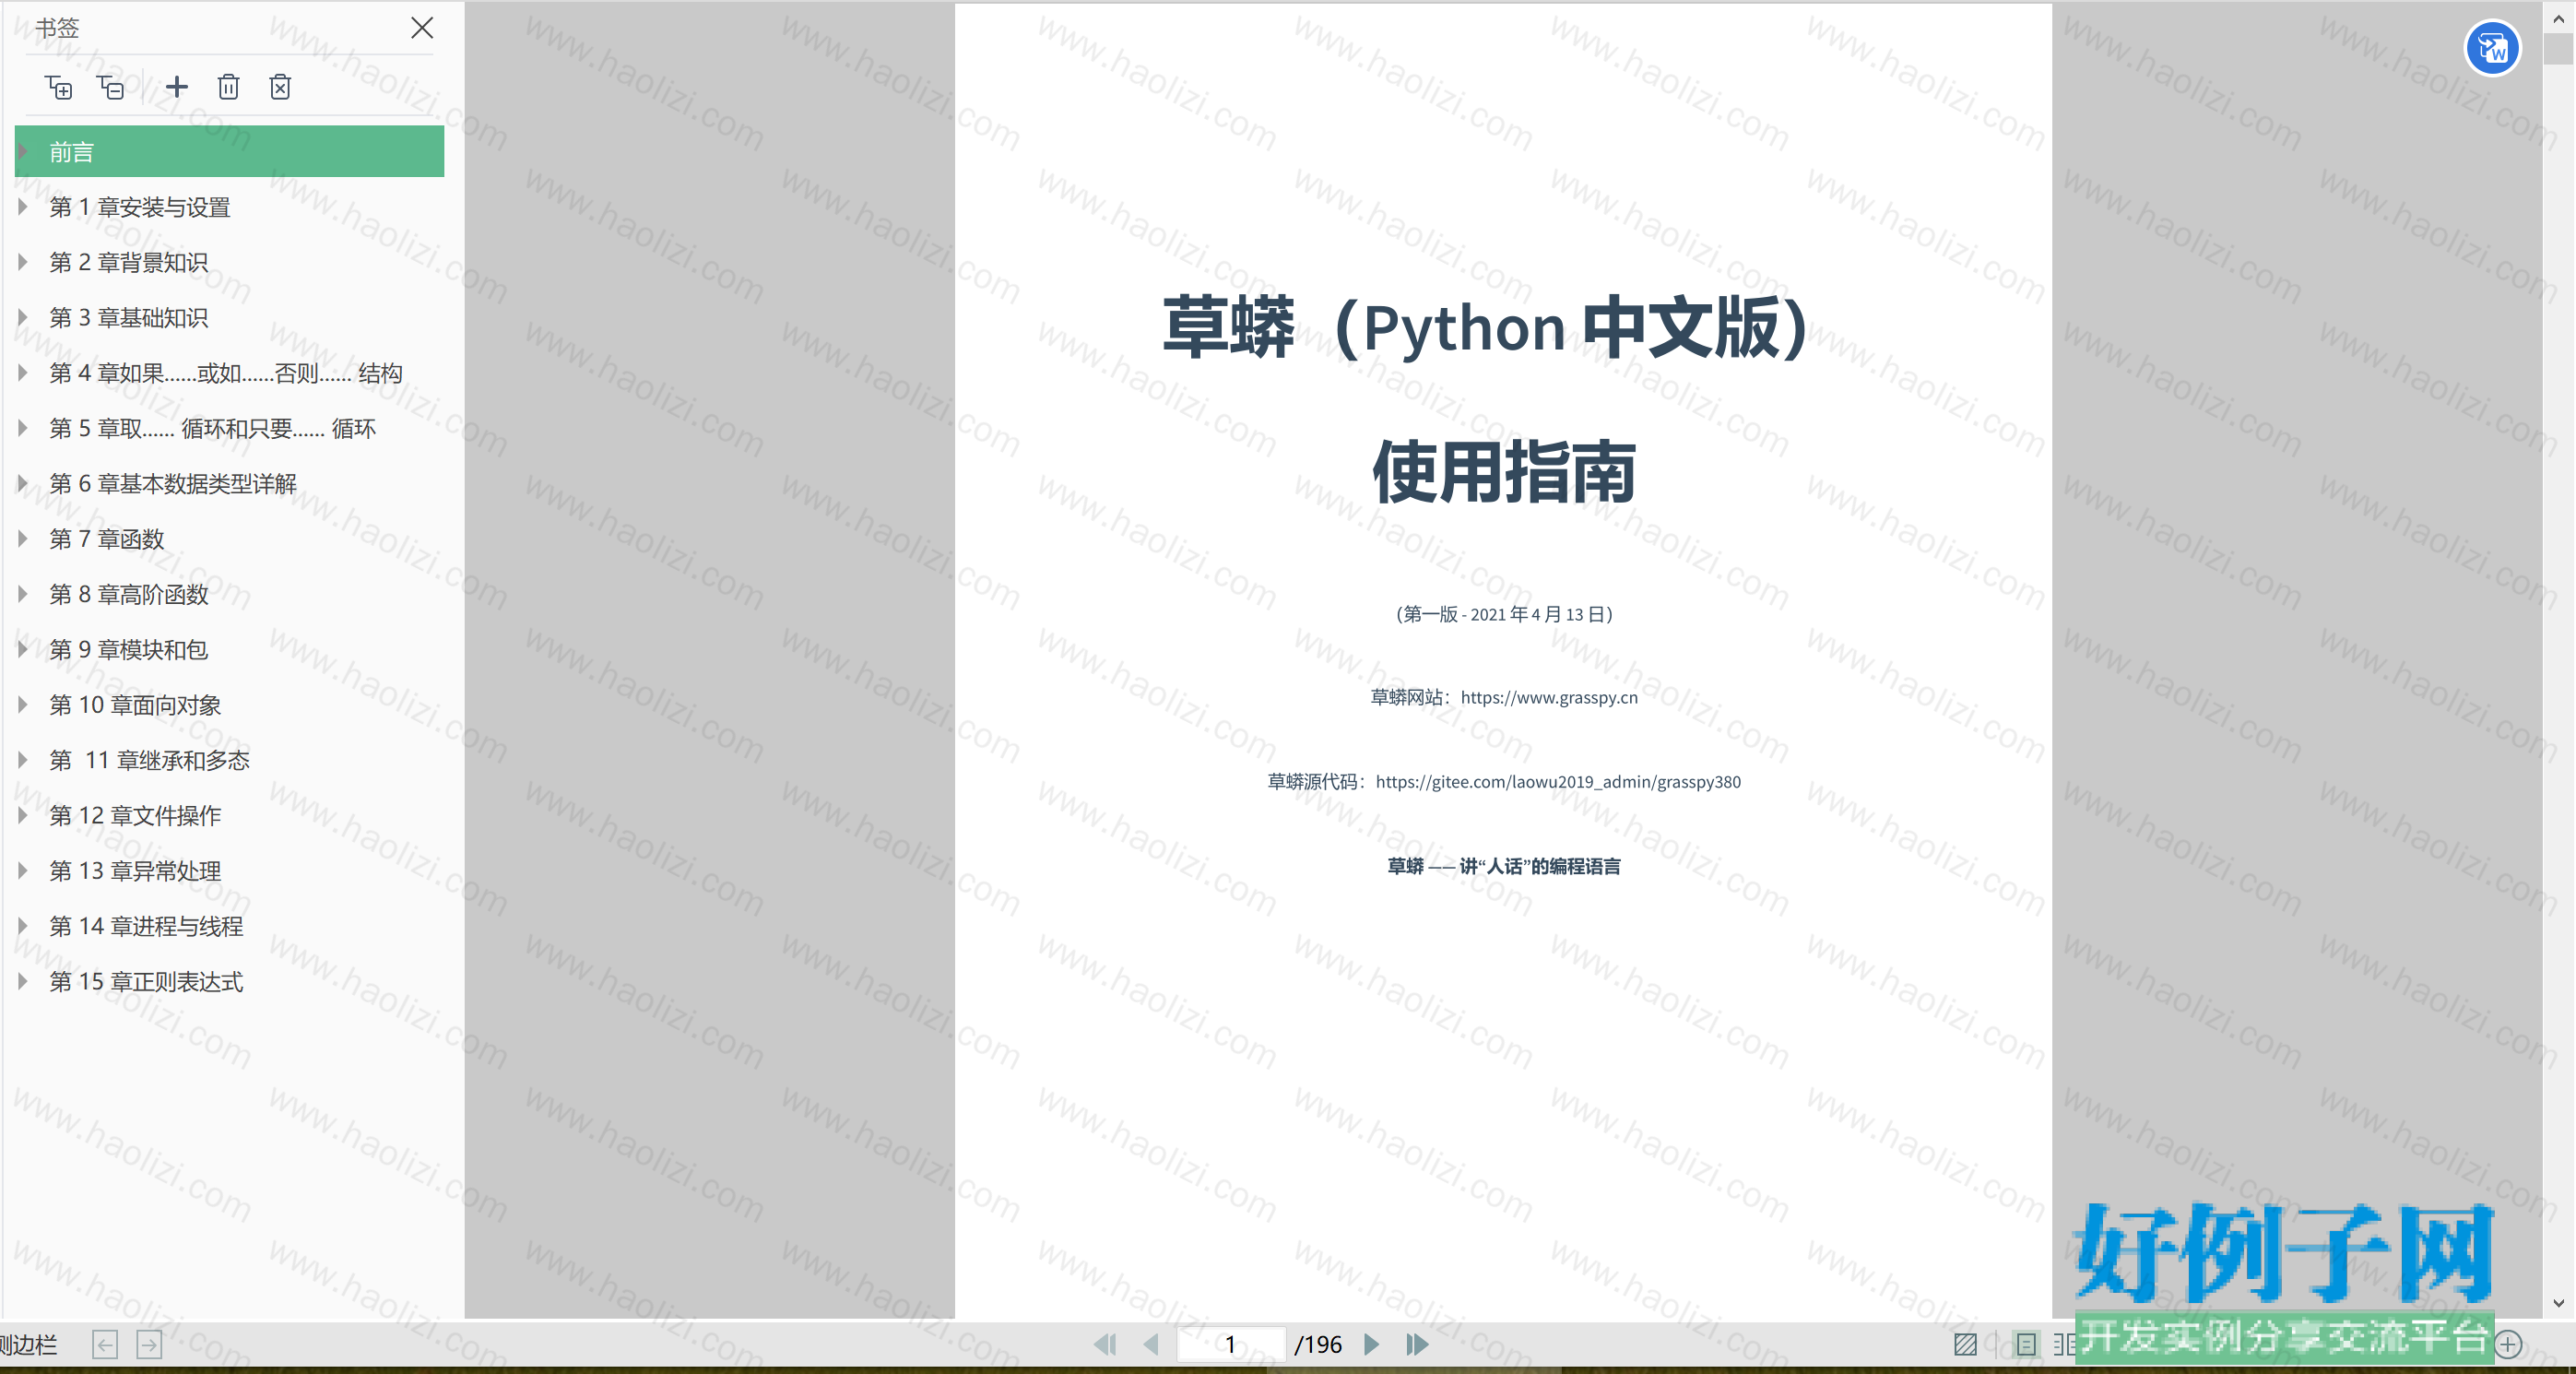Click the collapse all bookmarks icon
Image resolution: width=2576 pixels, height=1374 pixels.
[111, 87]
